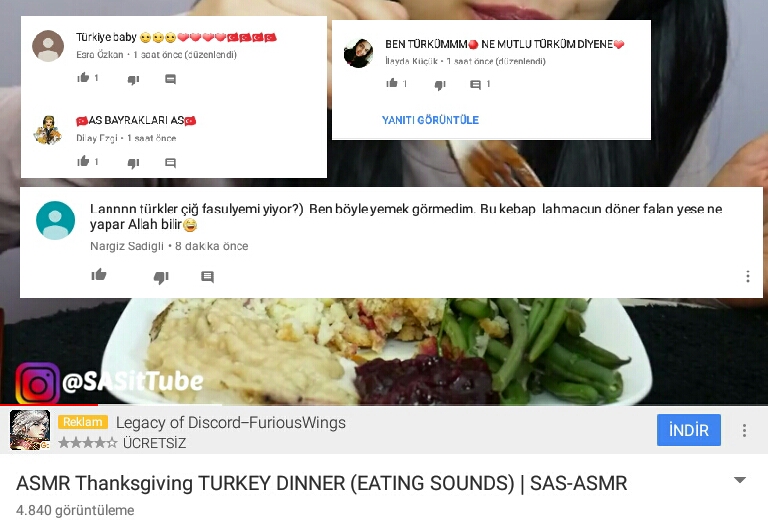The width and height of the screenshot is (768, 524).
Task: Open the ad's three-dot options menu
Action: pos(744,430)
